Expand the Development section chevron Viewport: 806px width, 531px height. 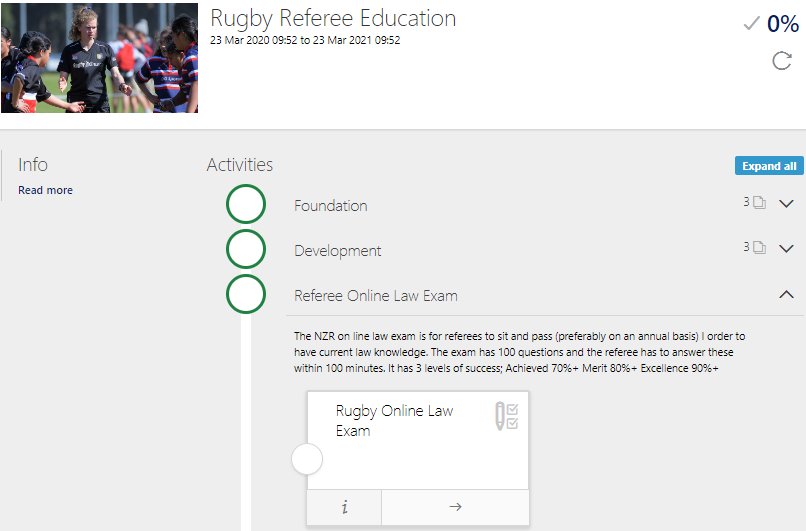click(786, 249)
